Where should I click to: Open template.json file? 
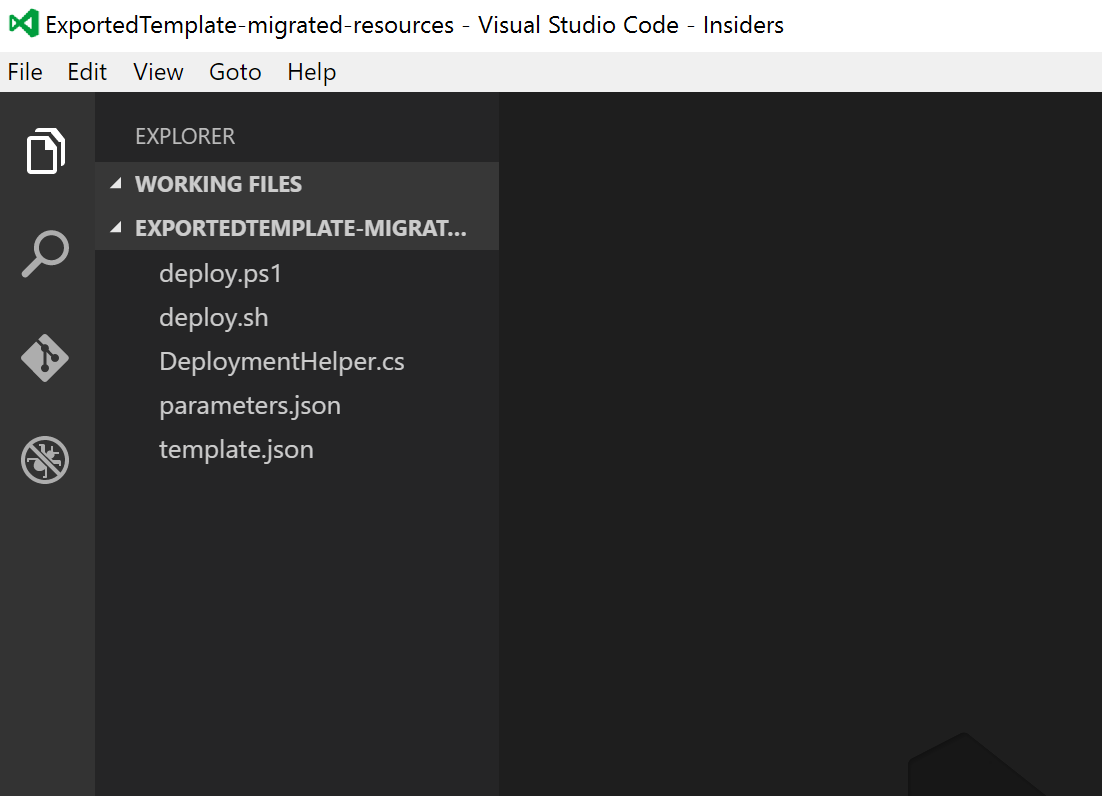(297, 450)
